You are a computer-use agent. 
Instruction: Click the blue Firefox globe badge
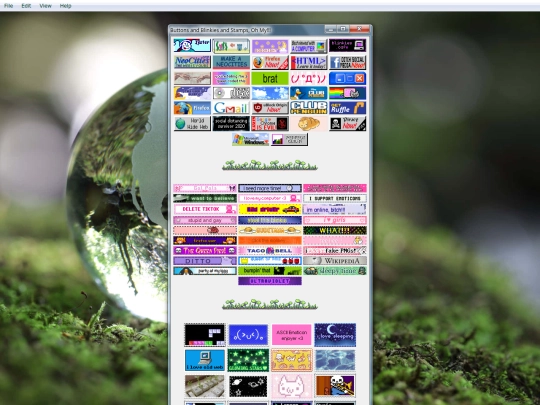point(192,108)
